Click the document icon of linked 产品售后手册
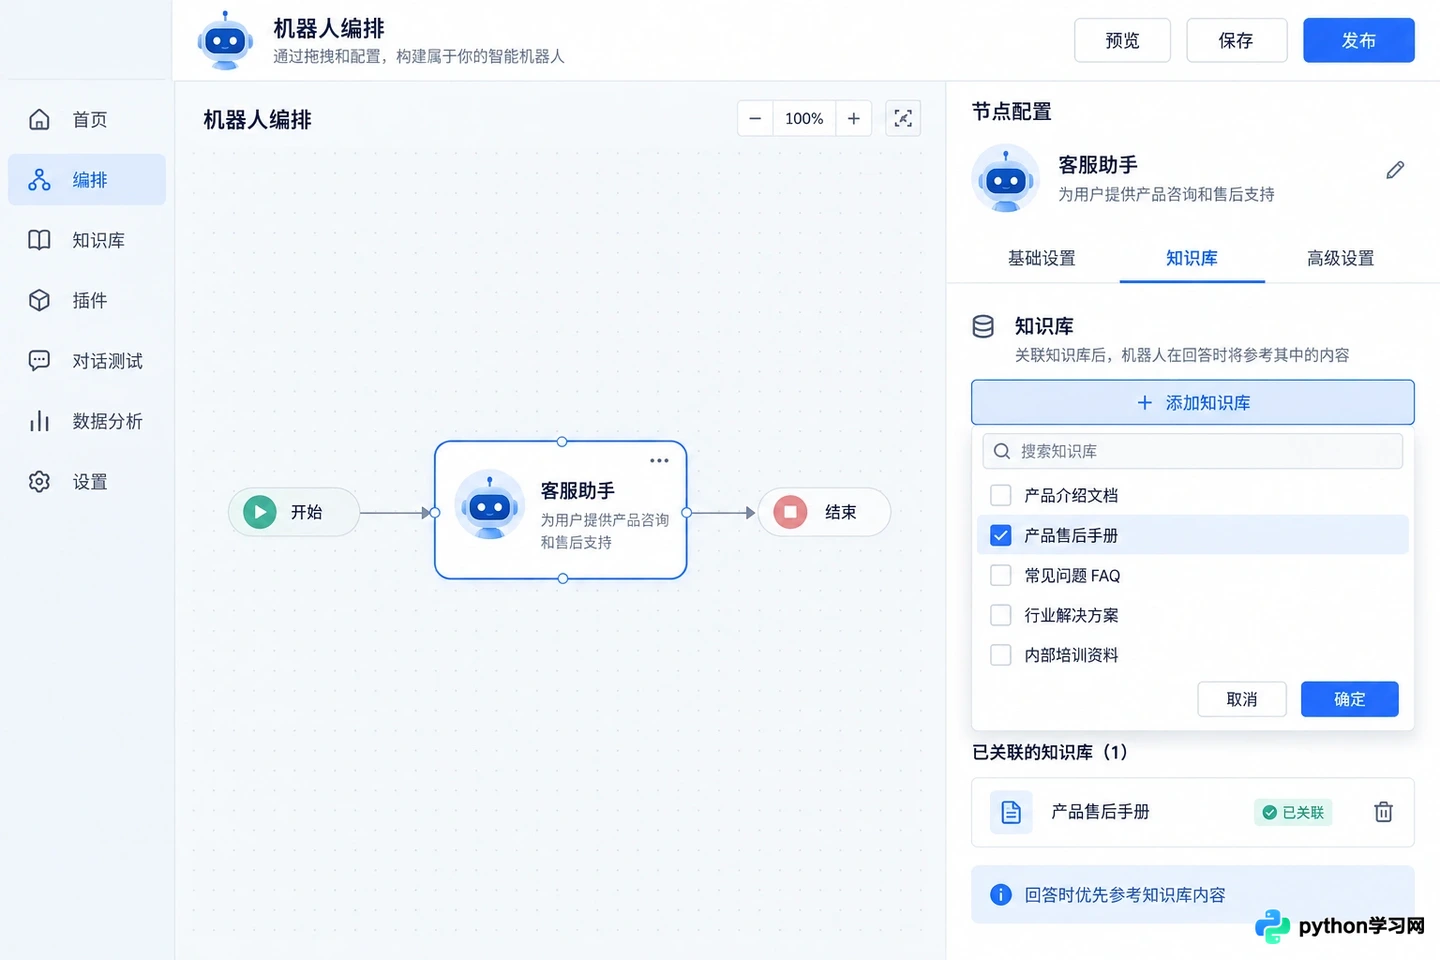 click(x=1011, y=812)
